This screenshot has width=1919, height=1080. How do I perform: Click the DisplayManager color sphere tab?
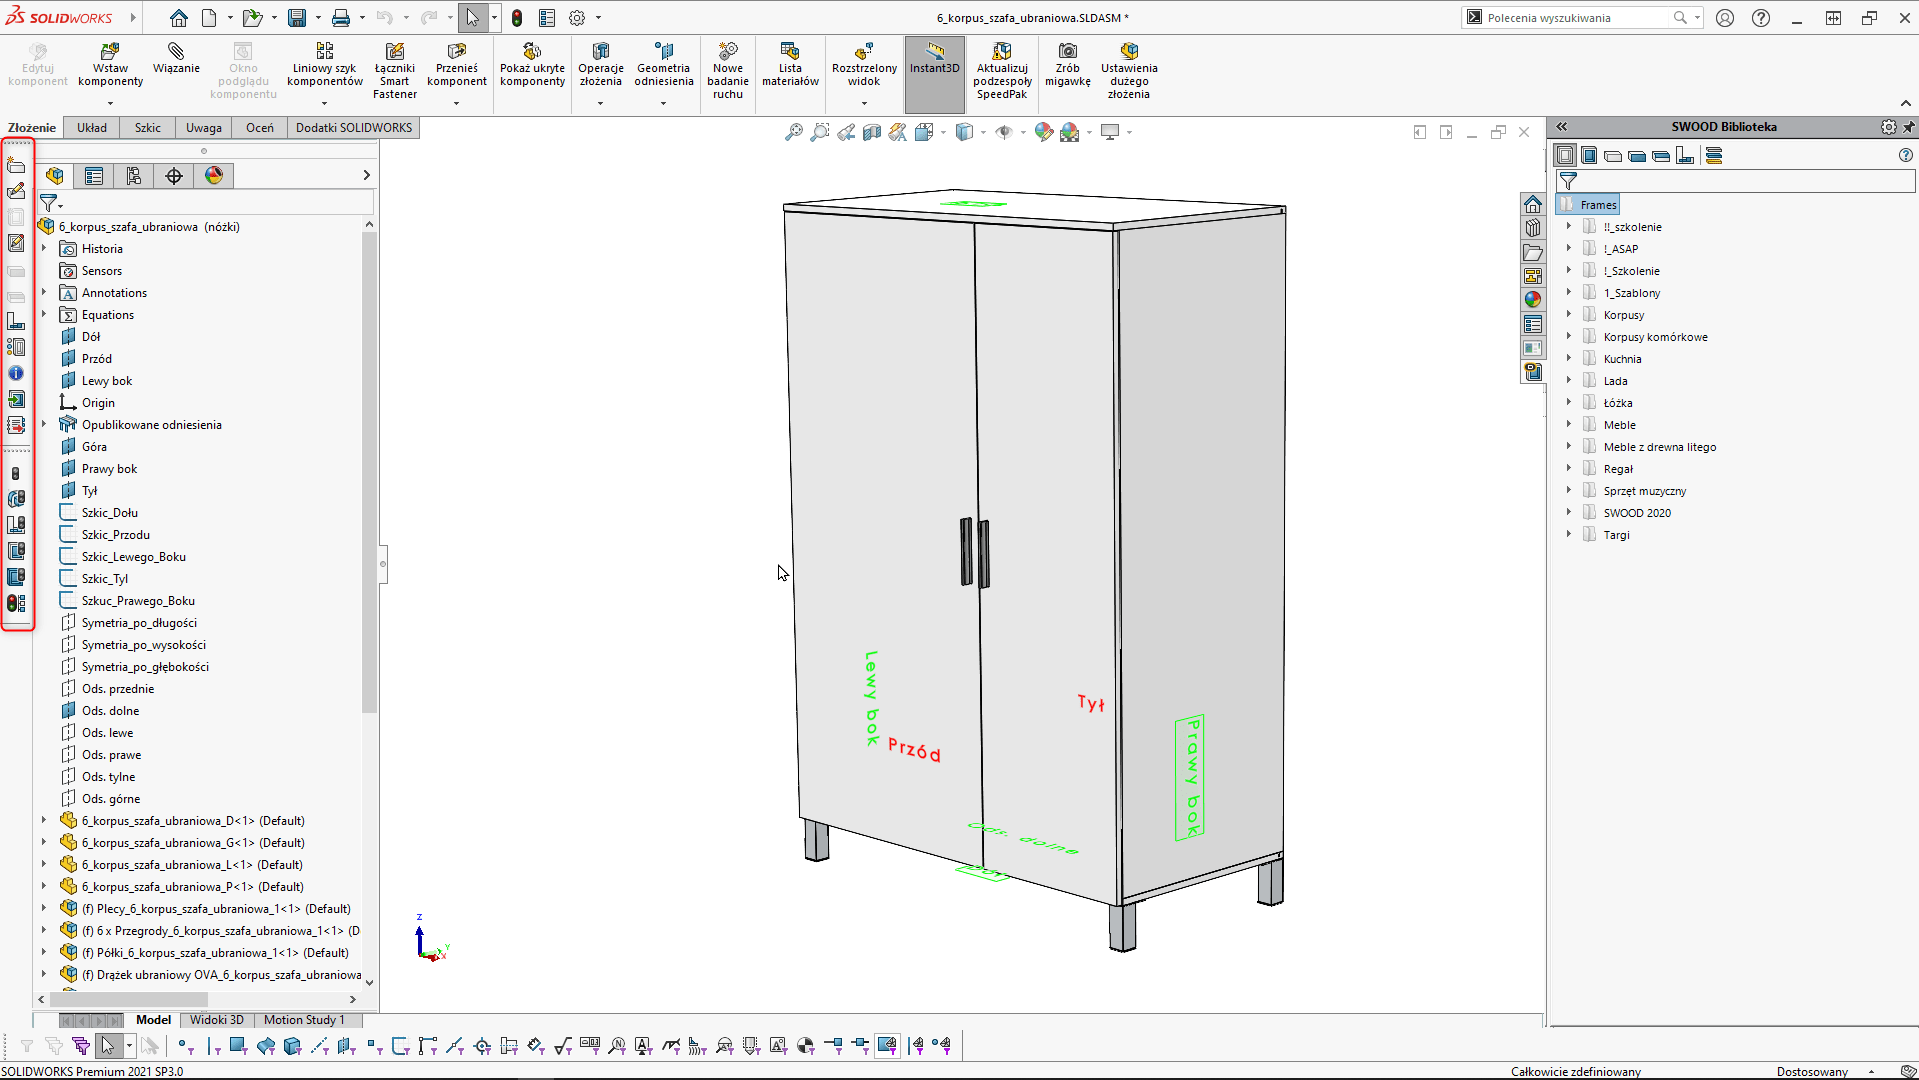pos(214,176)
